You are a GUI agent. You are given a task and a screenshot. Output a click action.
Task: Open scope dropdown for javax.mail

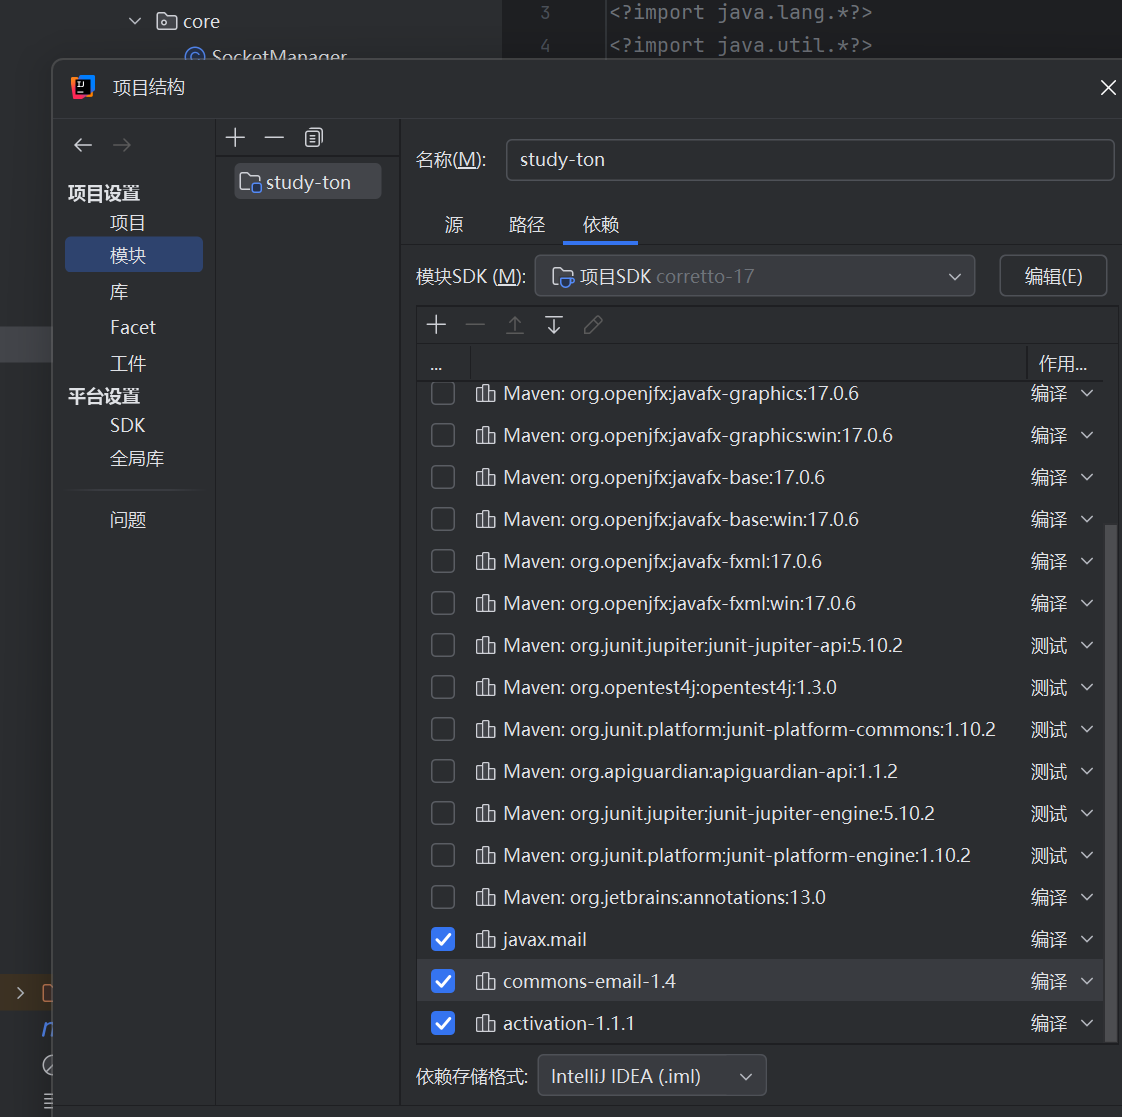pos(1086,939)
